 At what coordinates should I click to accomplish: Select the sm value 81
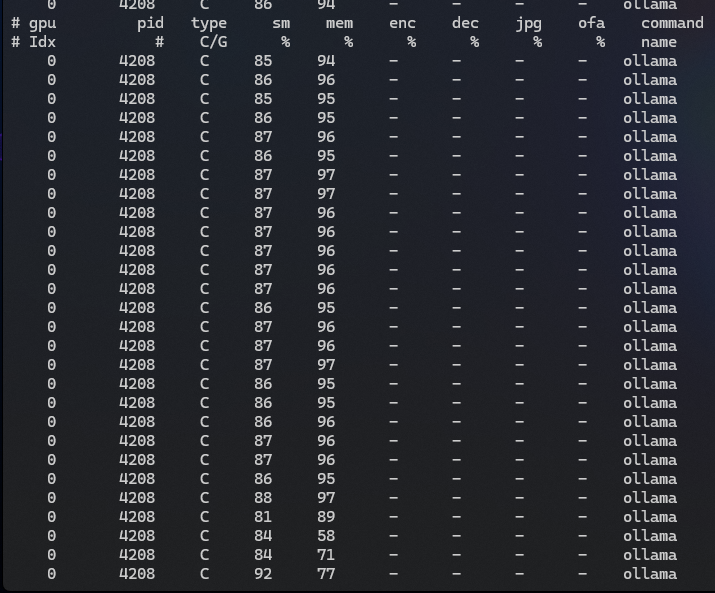(263, 517)
